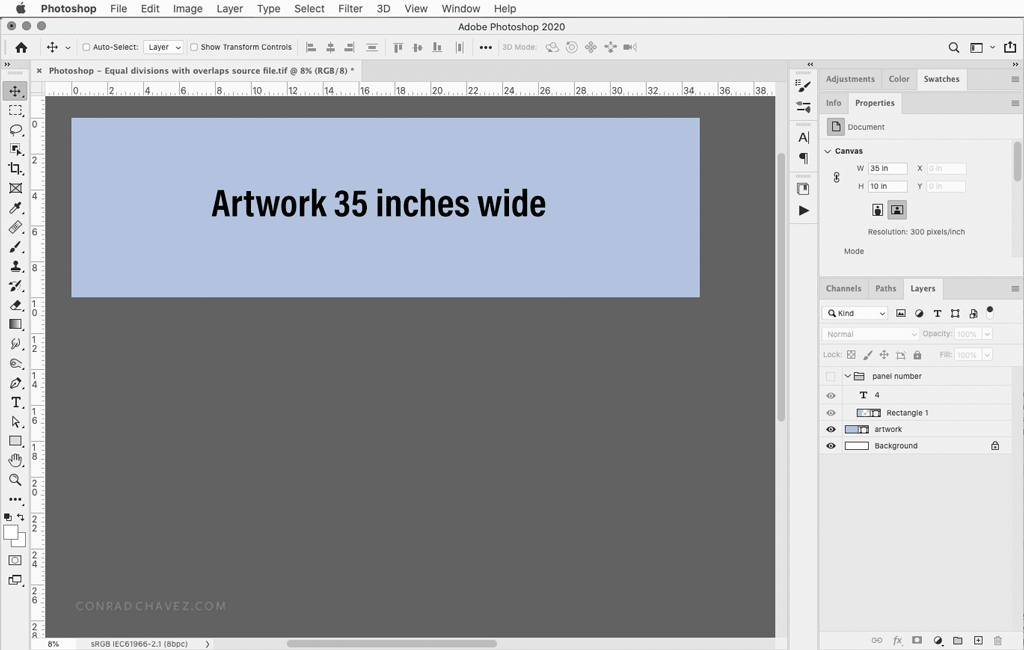
Task: Create a new layer in Layers panel
Action: (x=978, y=640)
